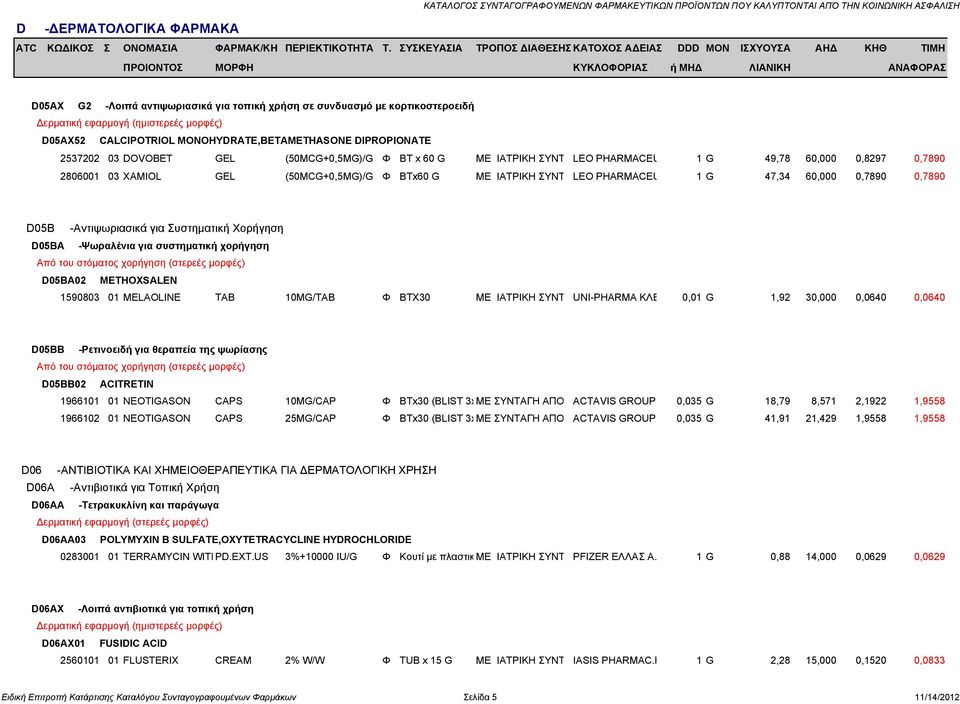Click FLUSTERIX reference price 0,0833

point(929,661)
